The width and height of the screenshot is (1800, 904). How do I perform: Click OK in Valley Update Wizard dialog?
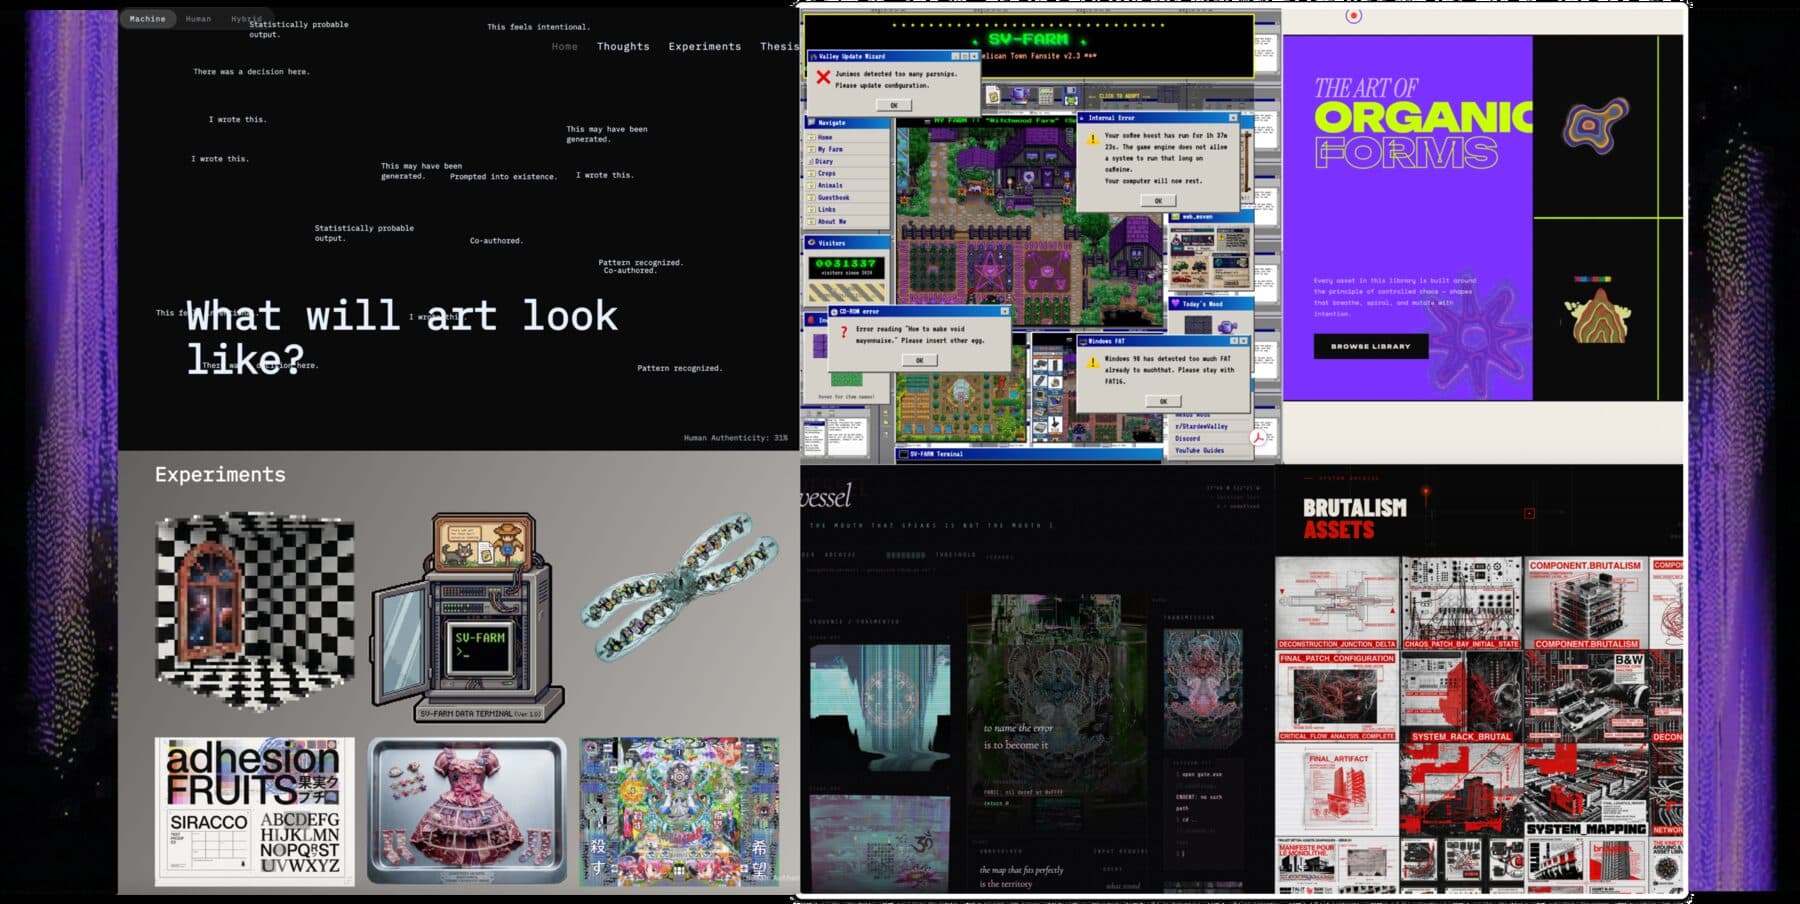894,105
